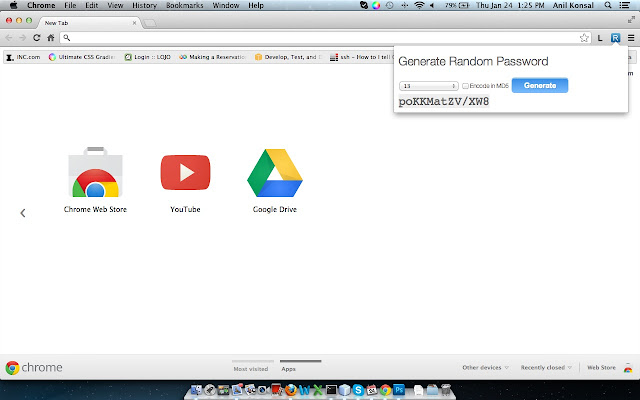Go to previous apps page arrow
The image size is (640, 400).
23,213
